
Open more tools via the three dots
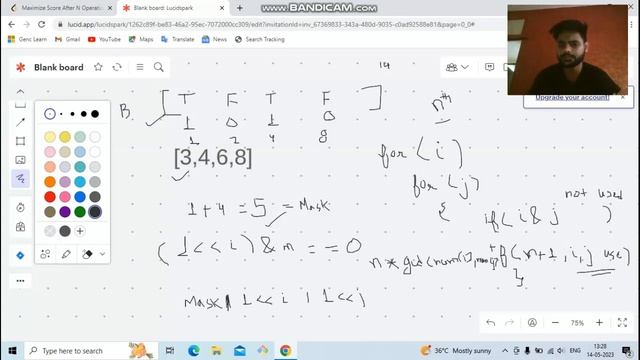tap(20, 281)
